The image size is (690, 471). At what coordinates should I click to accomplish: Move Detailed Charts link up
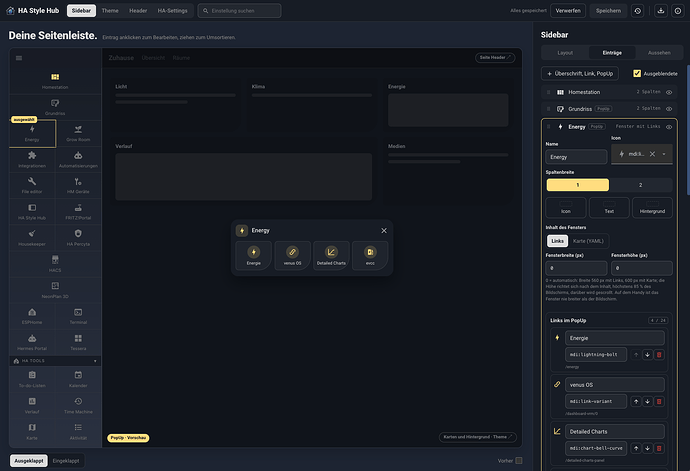point(636,448)
